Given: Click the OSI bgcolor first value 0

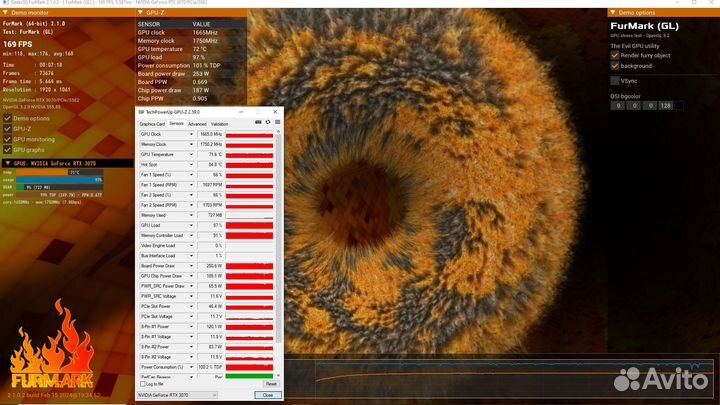Looking at the screenshot, I should click(618, 106).
